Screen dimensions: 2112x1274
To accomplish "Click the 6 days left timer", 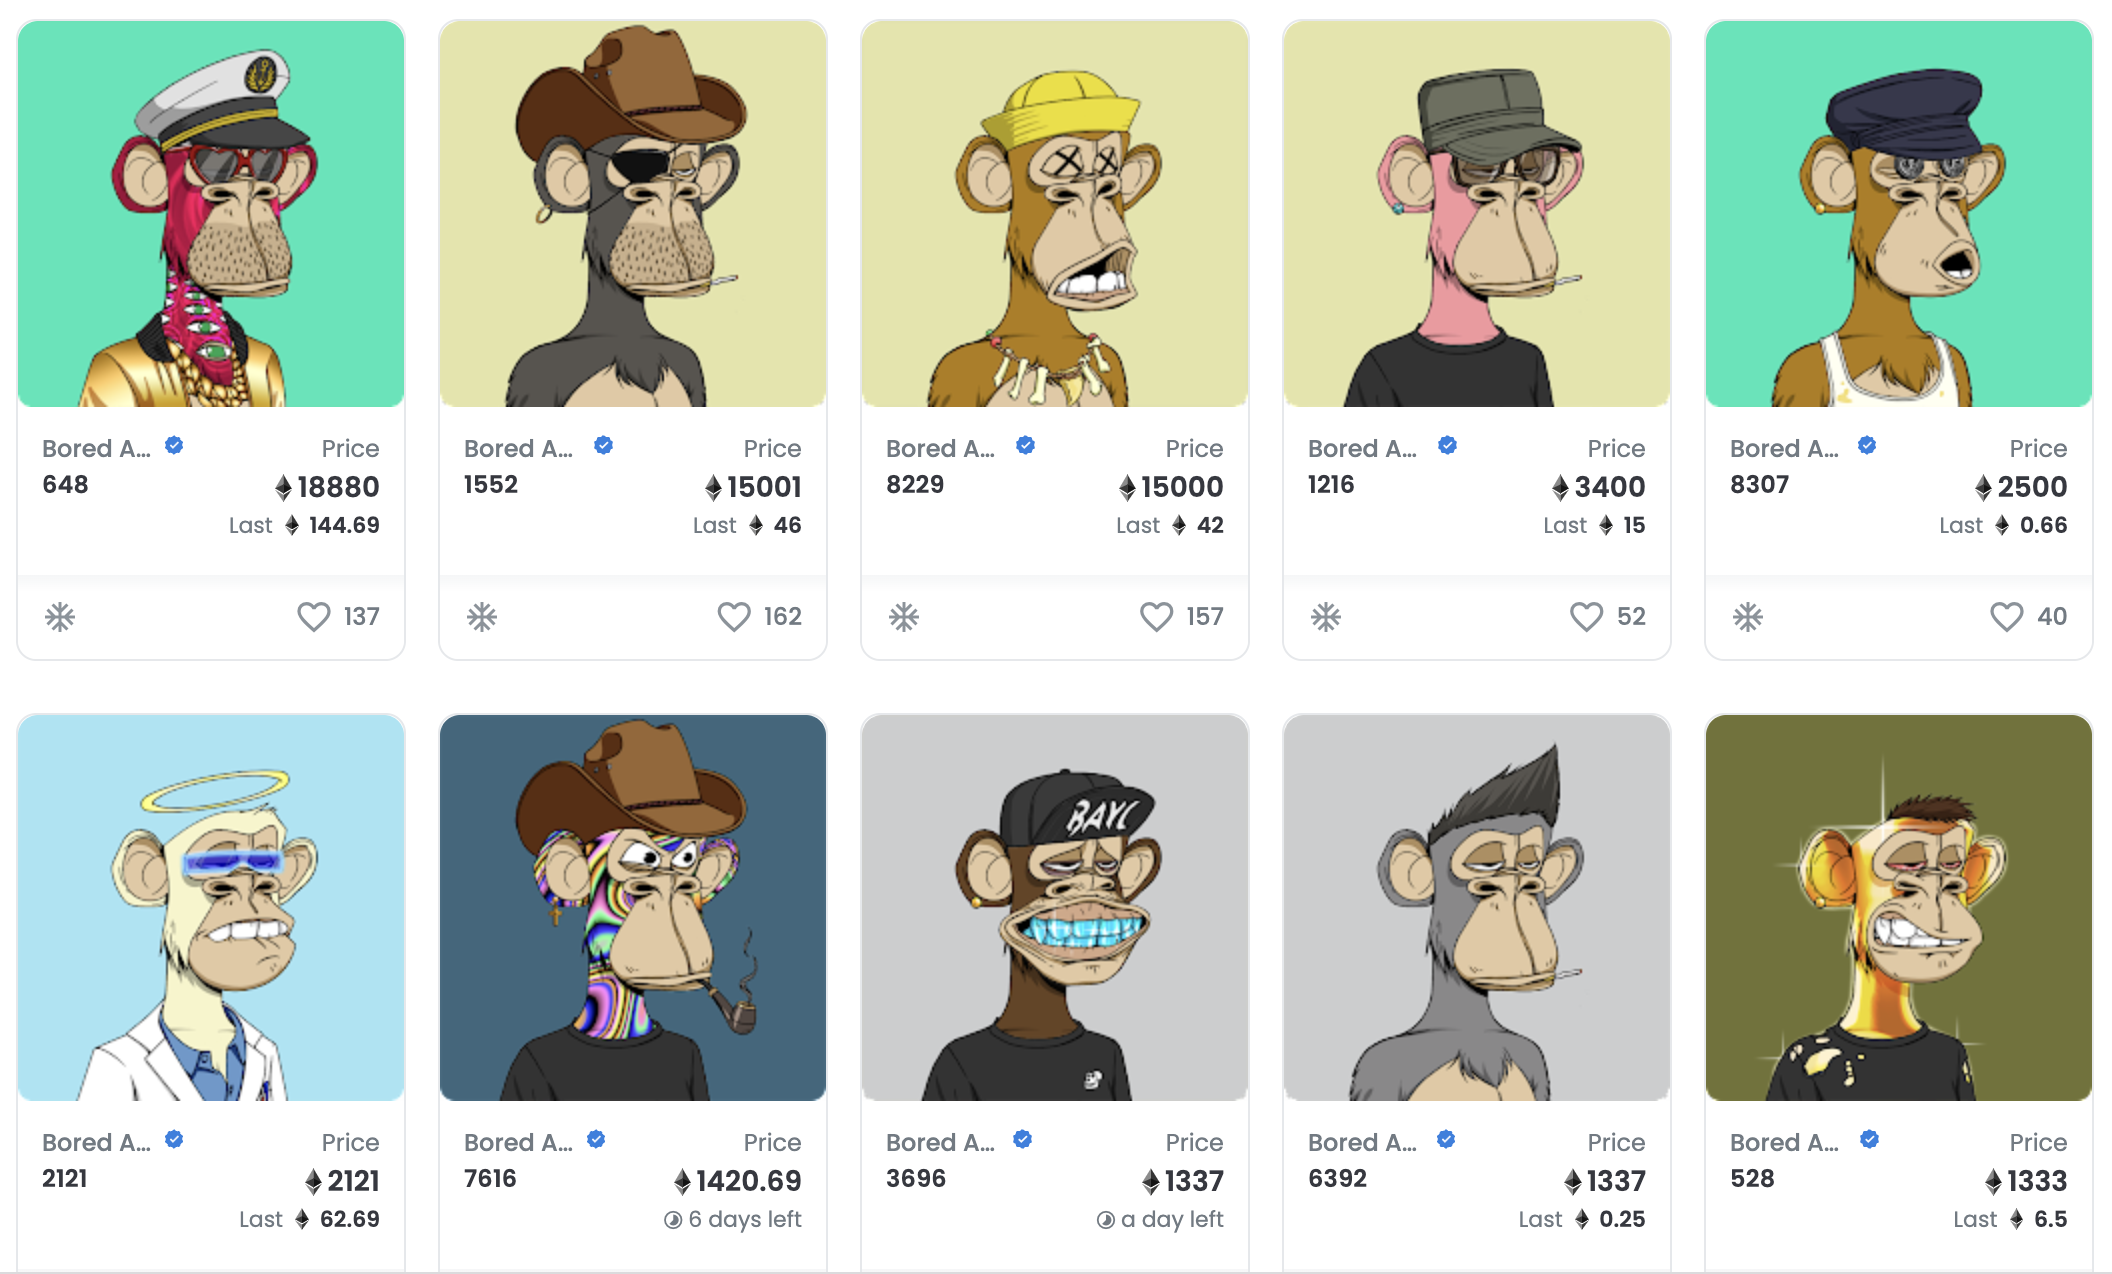I will [x=733, y=1219].
